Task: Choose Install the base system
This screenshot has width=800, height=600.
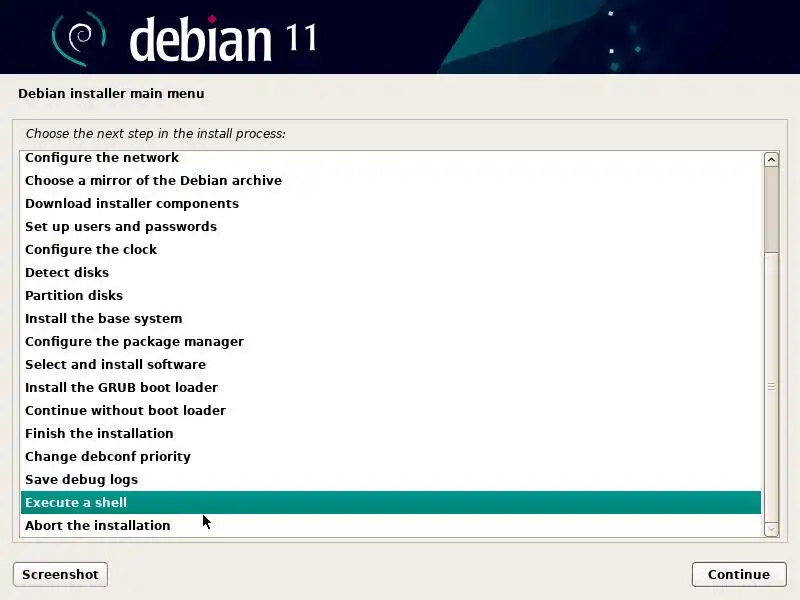Action: pos(390,318)
